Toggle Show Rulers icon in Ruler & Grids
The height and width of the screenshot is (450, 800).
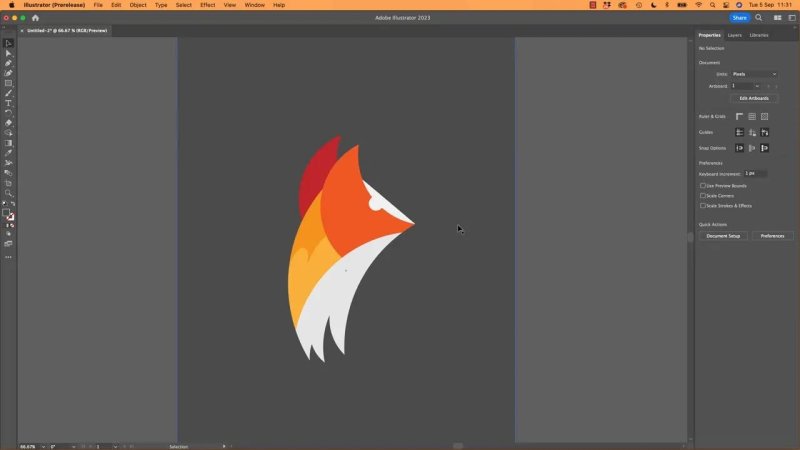click(x=739, y=116)
